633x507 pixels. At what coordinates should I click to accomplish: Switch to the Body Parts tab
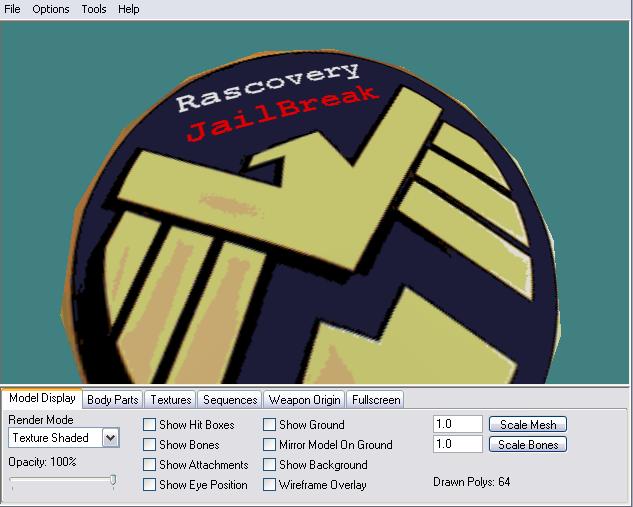113,400
